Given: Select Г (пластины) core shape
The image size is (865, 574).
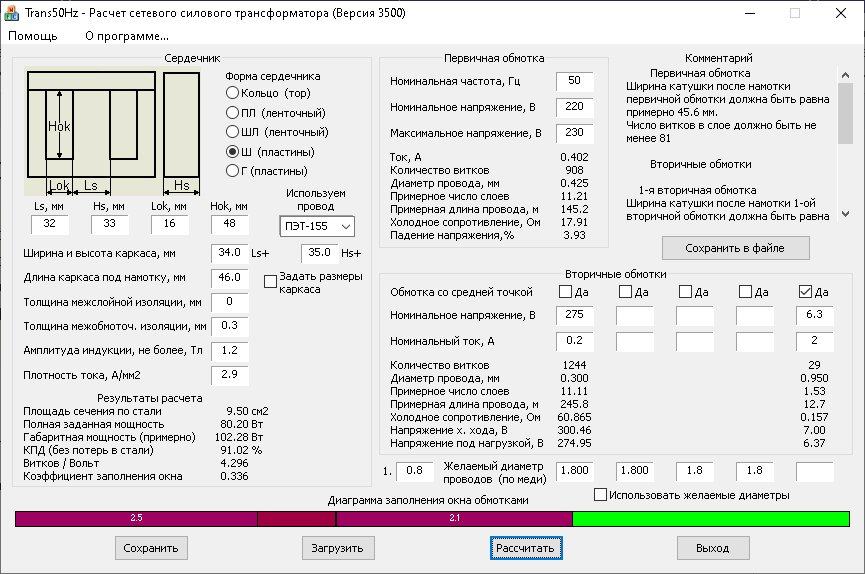Looking at the screenshot, I should (233, 171).
